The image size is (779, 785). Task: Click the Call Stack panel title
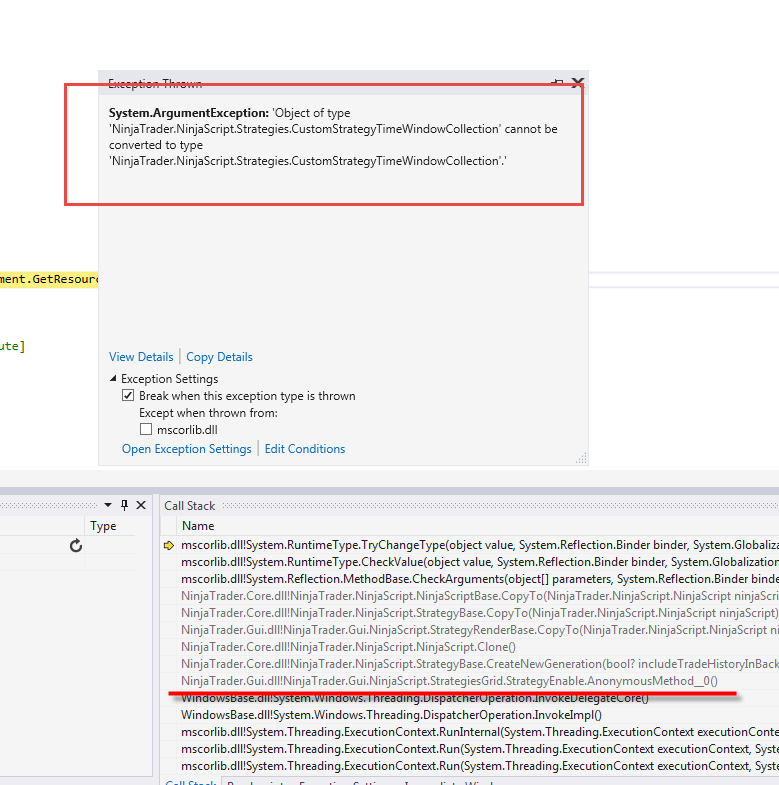[x=190, y=506]
